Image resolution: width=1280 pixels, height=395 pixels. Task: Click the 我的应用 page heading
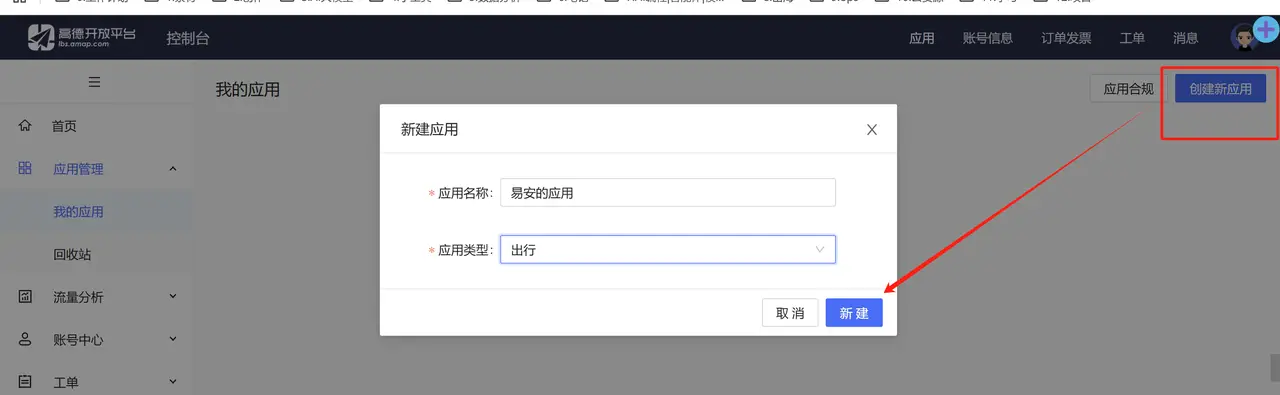(x=248, y=90)
